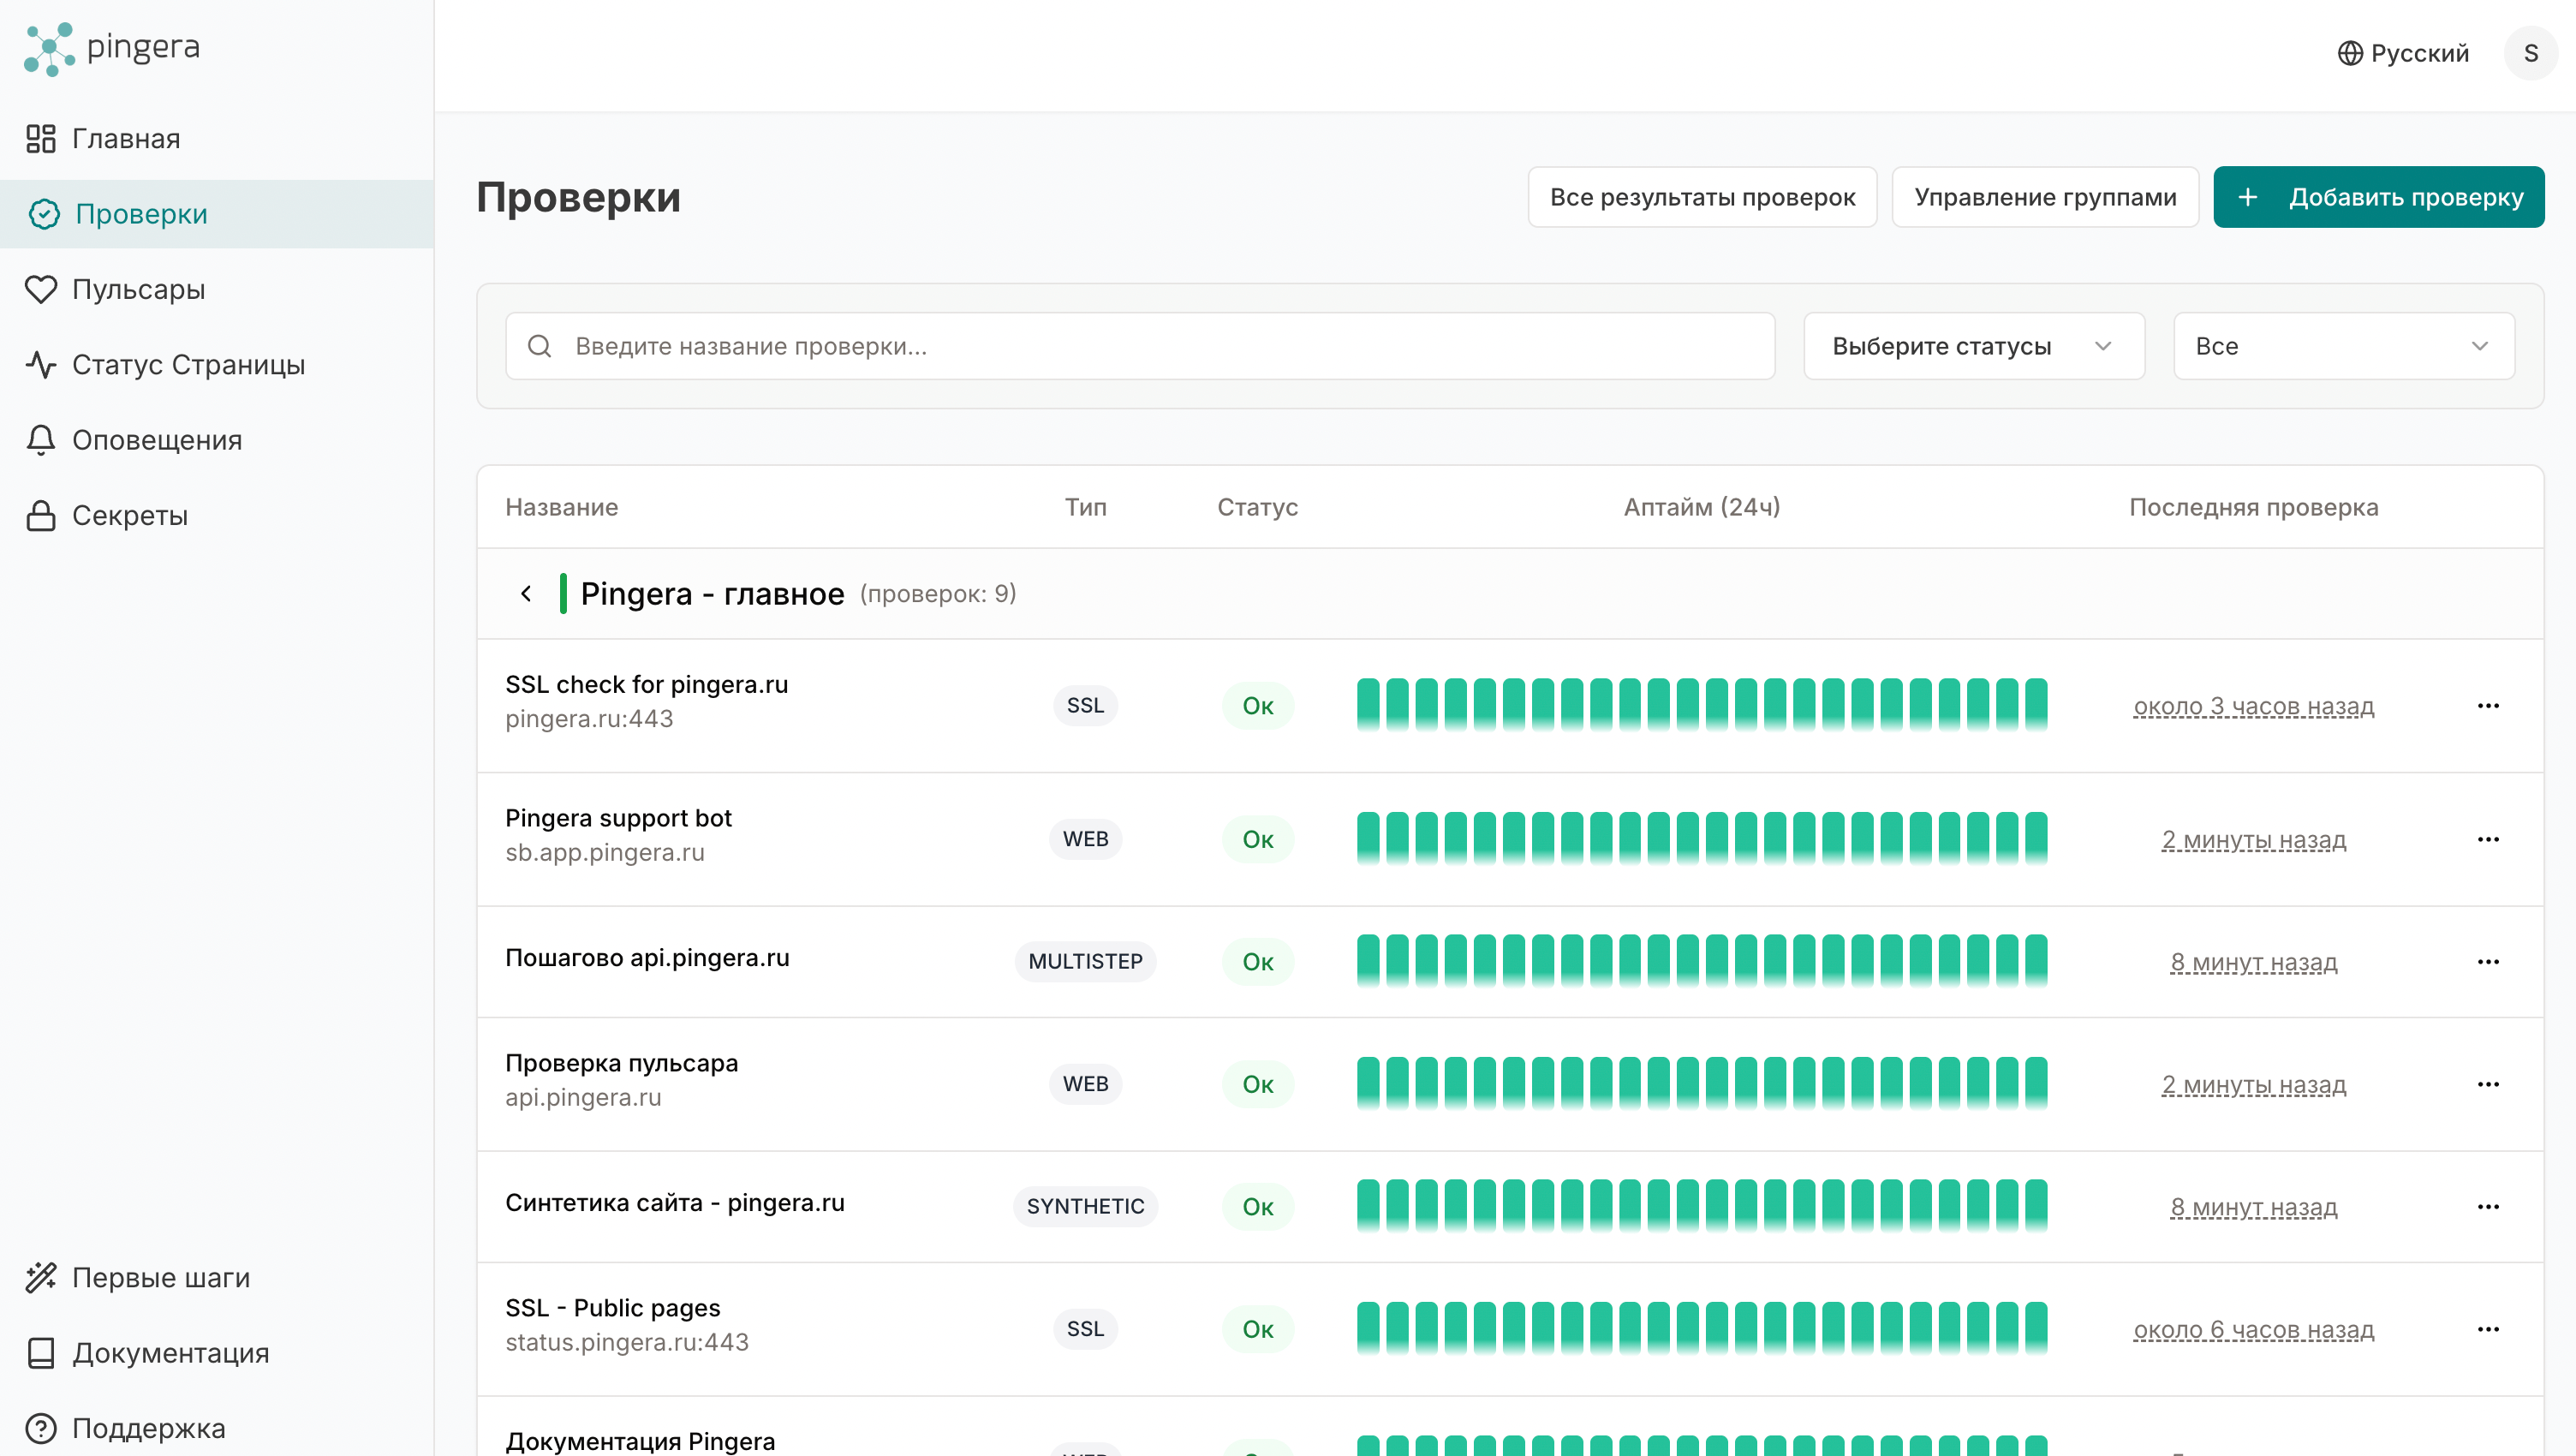
Task: Collapse the Pingera - главное group
Action: pyautogui.click(x=526, y=594)
